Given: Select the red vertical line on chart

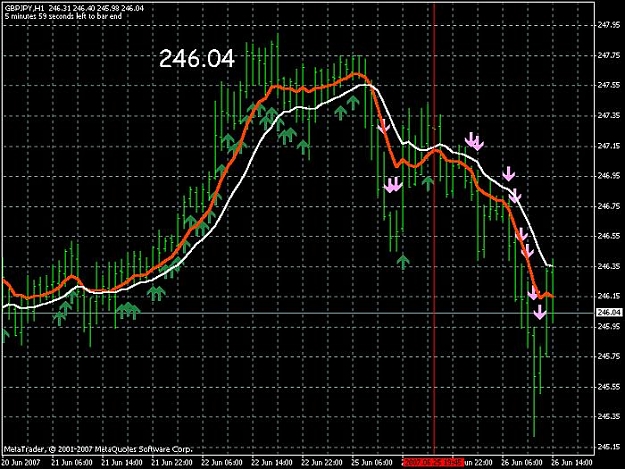Looking at the screenshot, I should 434,231.
